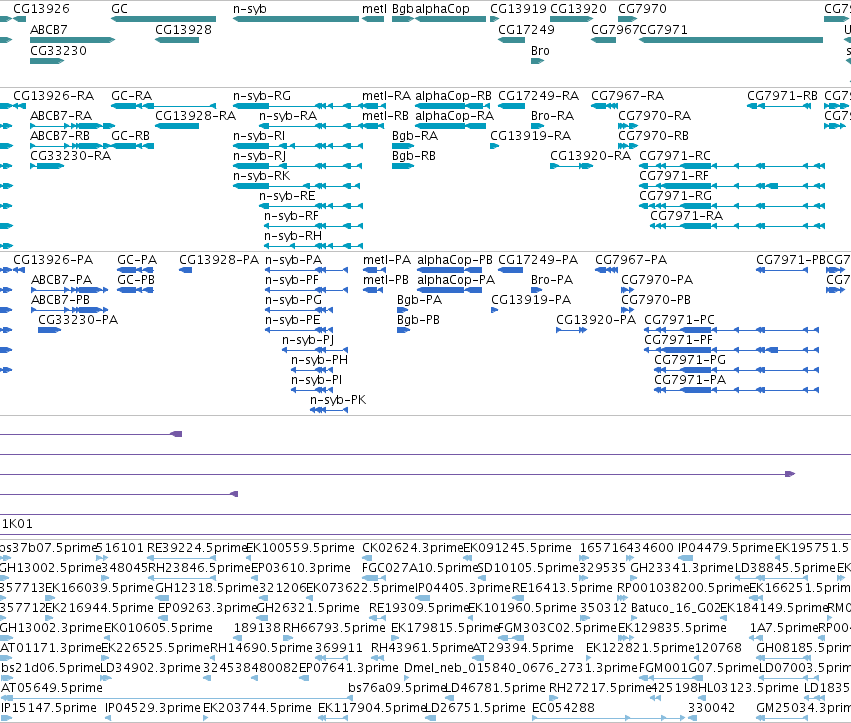Select the CG13920-RA transcript label
Screen dimensions: 851x723
point(590,156)
